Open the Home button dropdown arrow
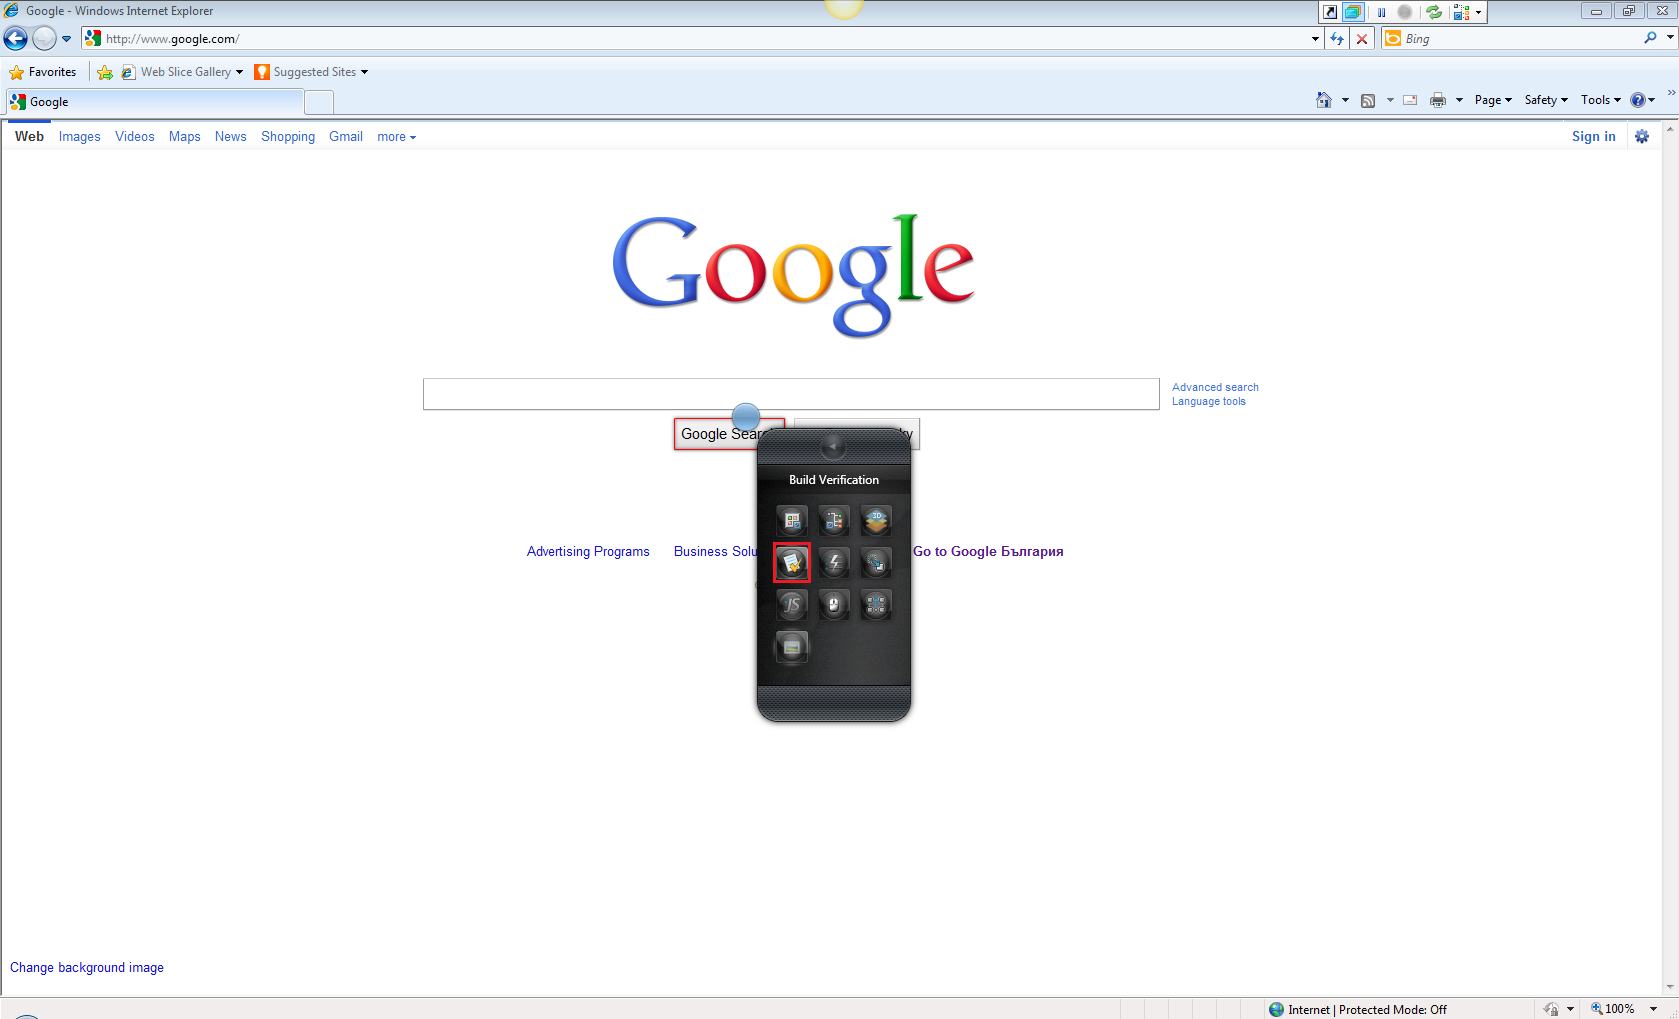Image resolution: width=1679 pixels, height=1019 pixels. tap(1345, 100)
